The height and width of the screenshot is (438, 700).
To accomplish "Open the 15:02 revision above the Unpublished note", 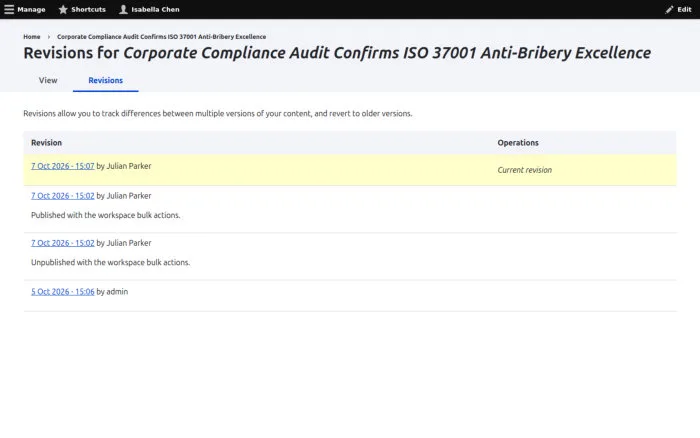I will click(x=62, y=243).
